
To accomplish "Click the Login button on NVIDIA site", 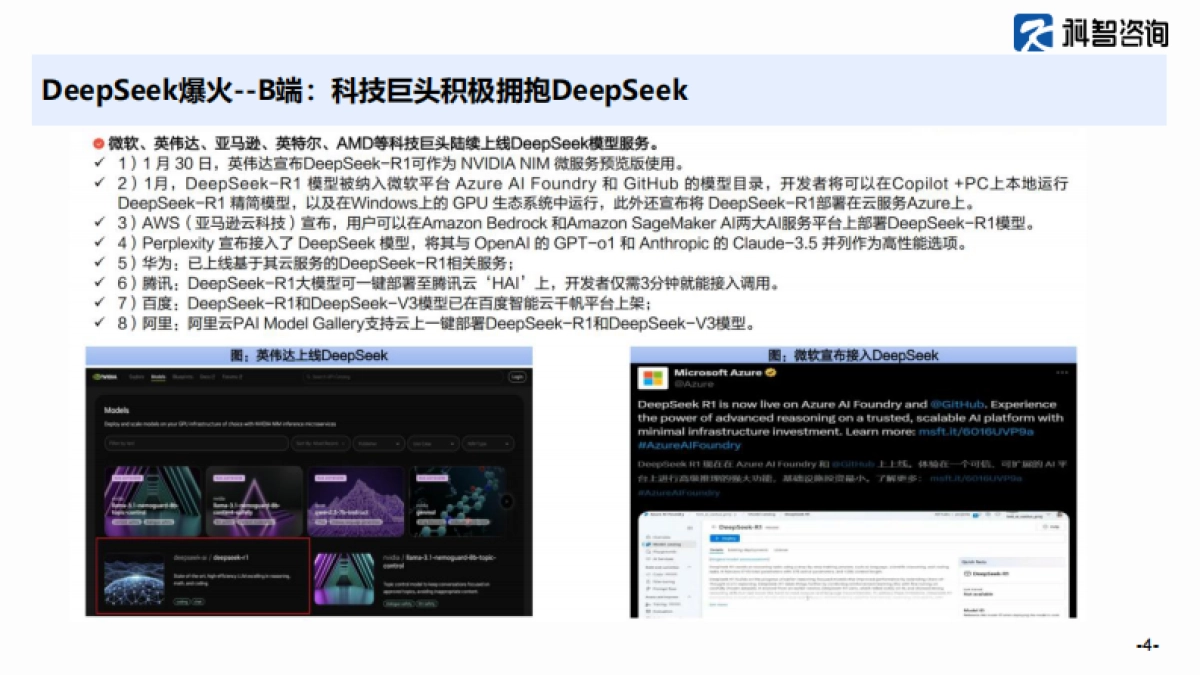I will tap(518, 377).
